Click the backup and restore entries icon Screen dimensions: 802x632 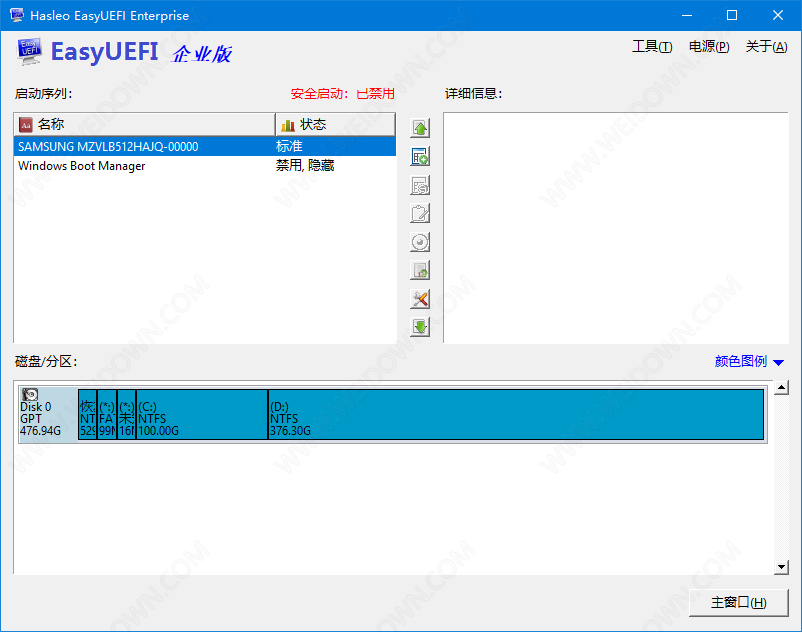[x=420, y=270]
